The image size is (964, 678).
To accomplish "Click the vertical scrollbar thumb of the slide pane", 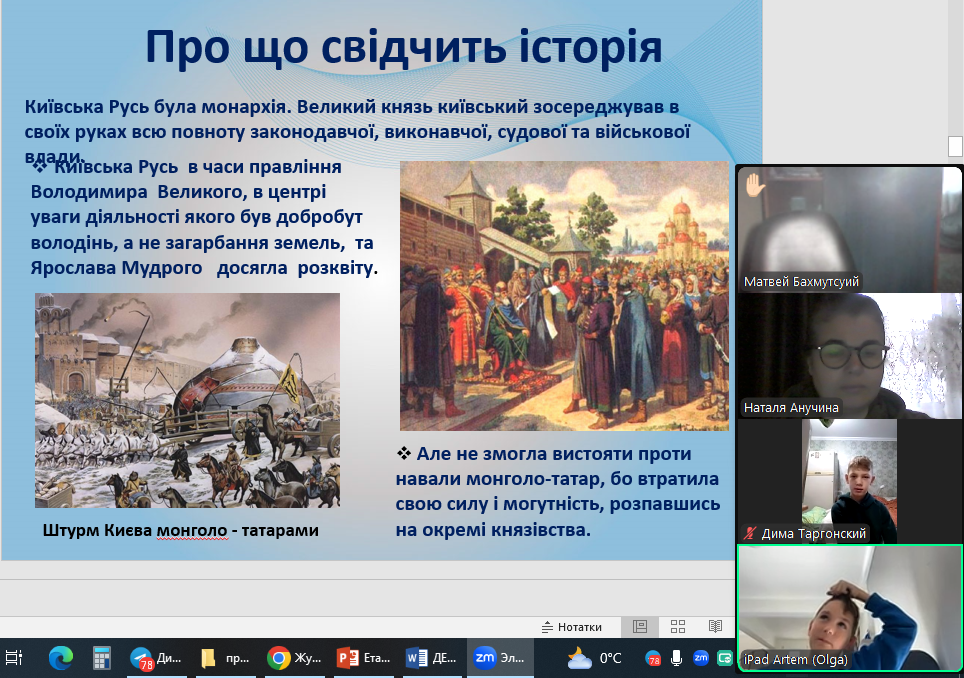I will 955,146.
